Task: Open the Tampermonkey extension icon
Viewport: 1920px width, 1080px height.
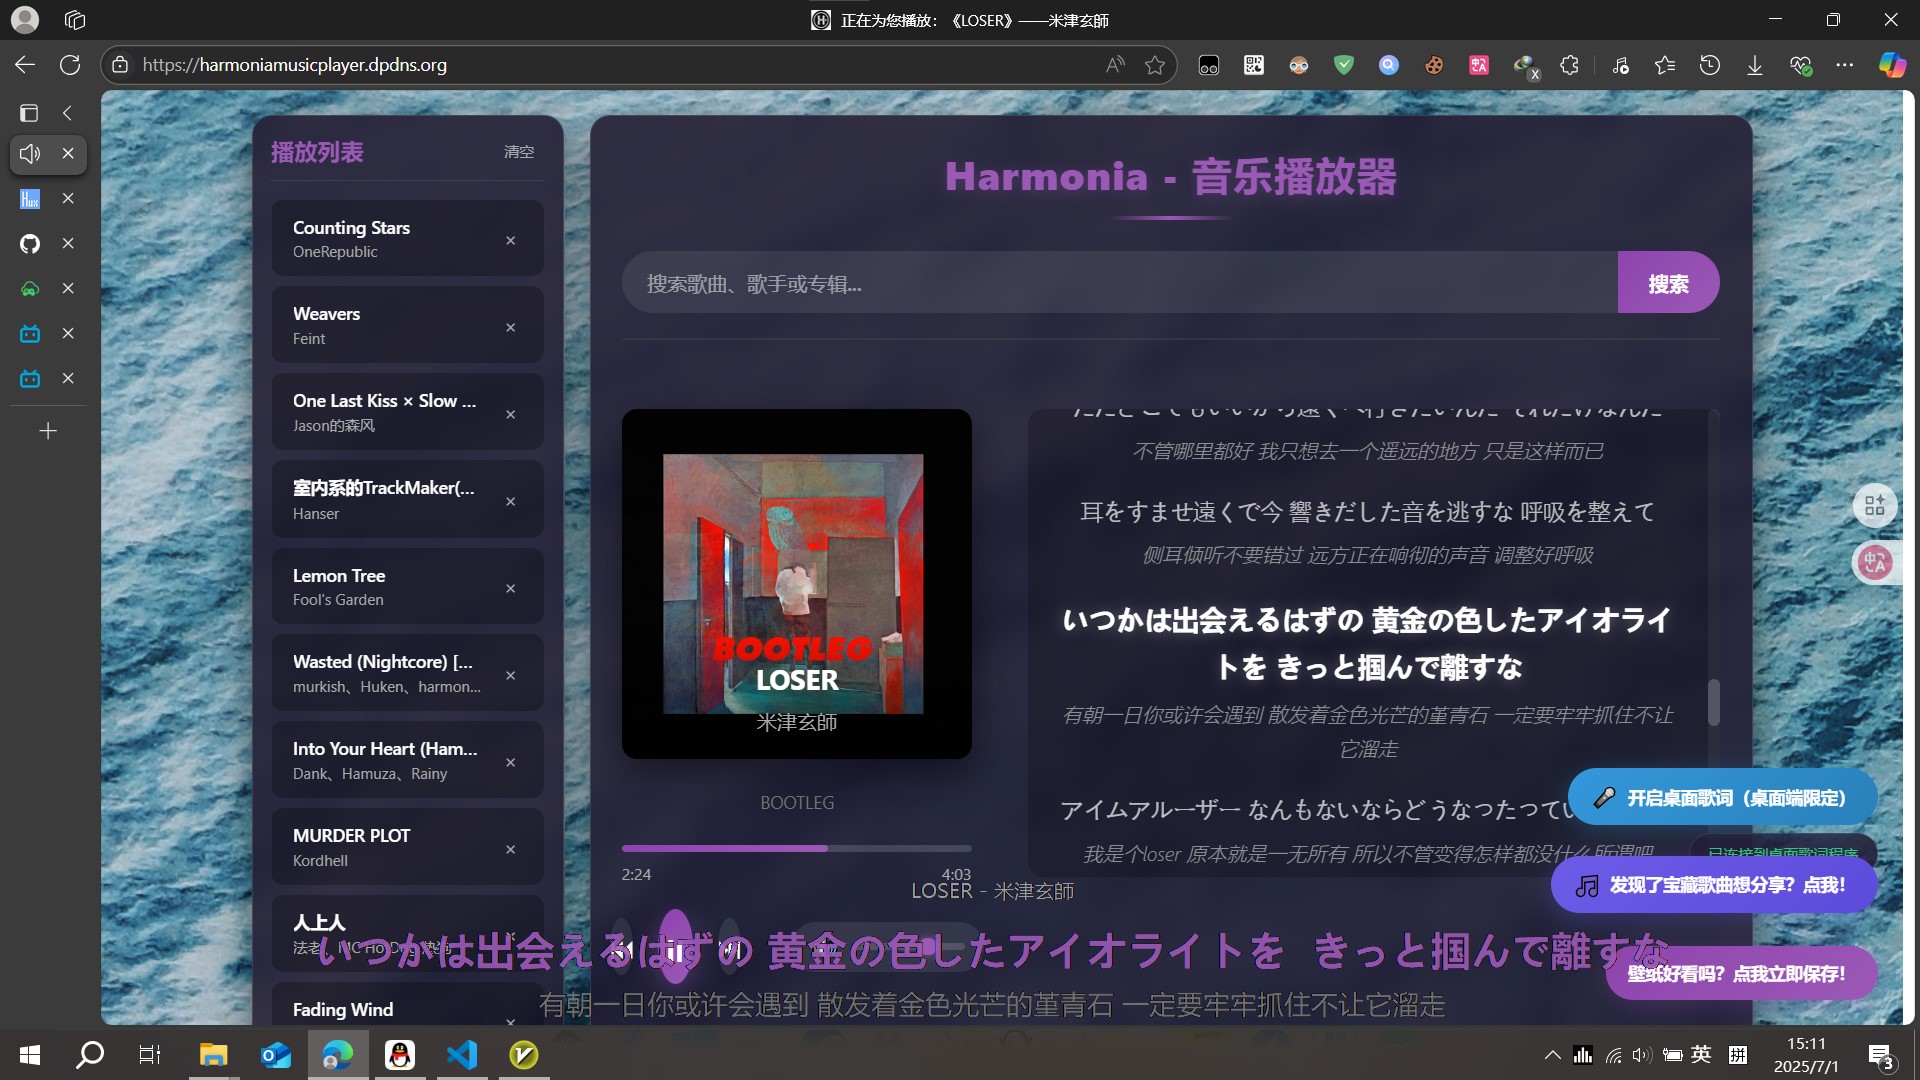Action: tap(1208, 65)
